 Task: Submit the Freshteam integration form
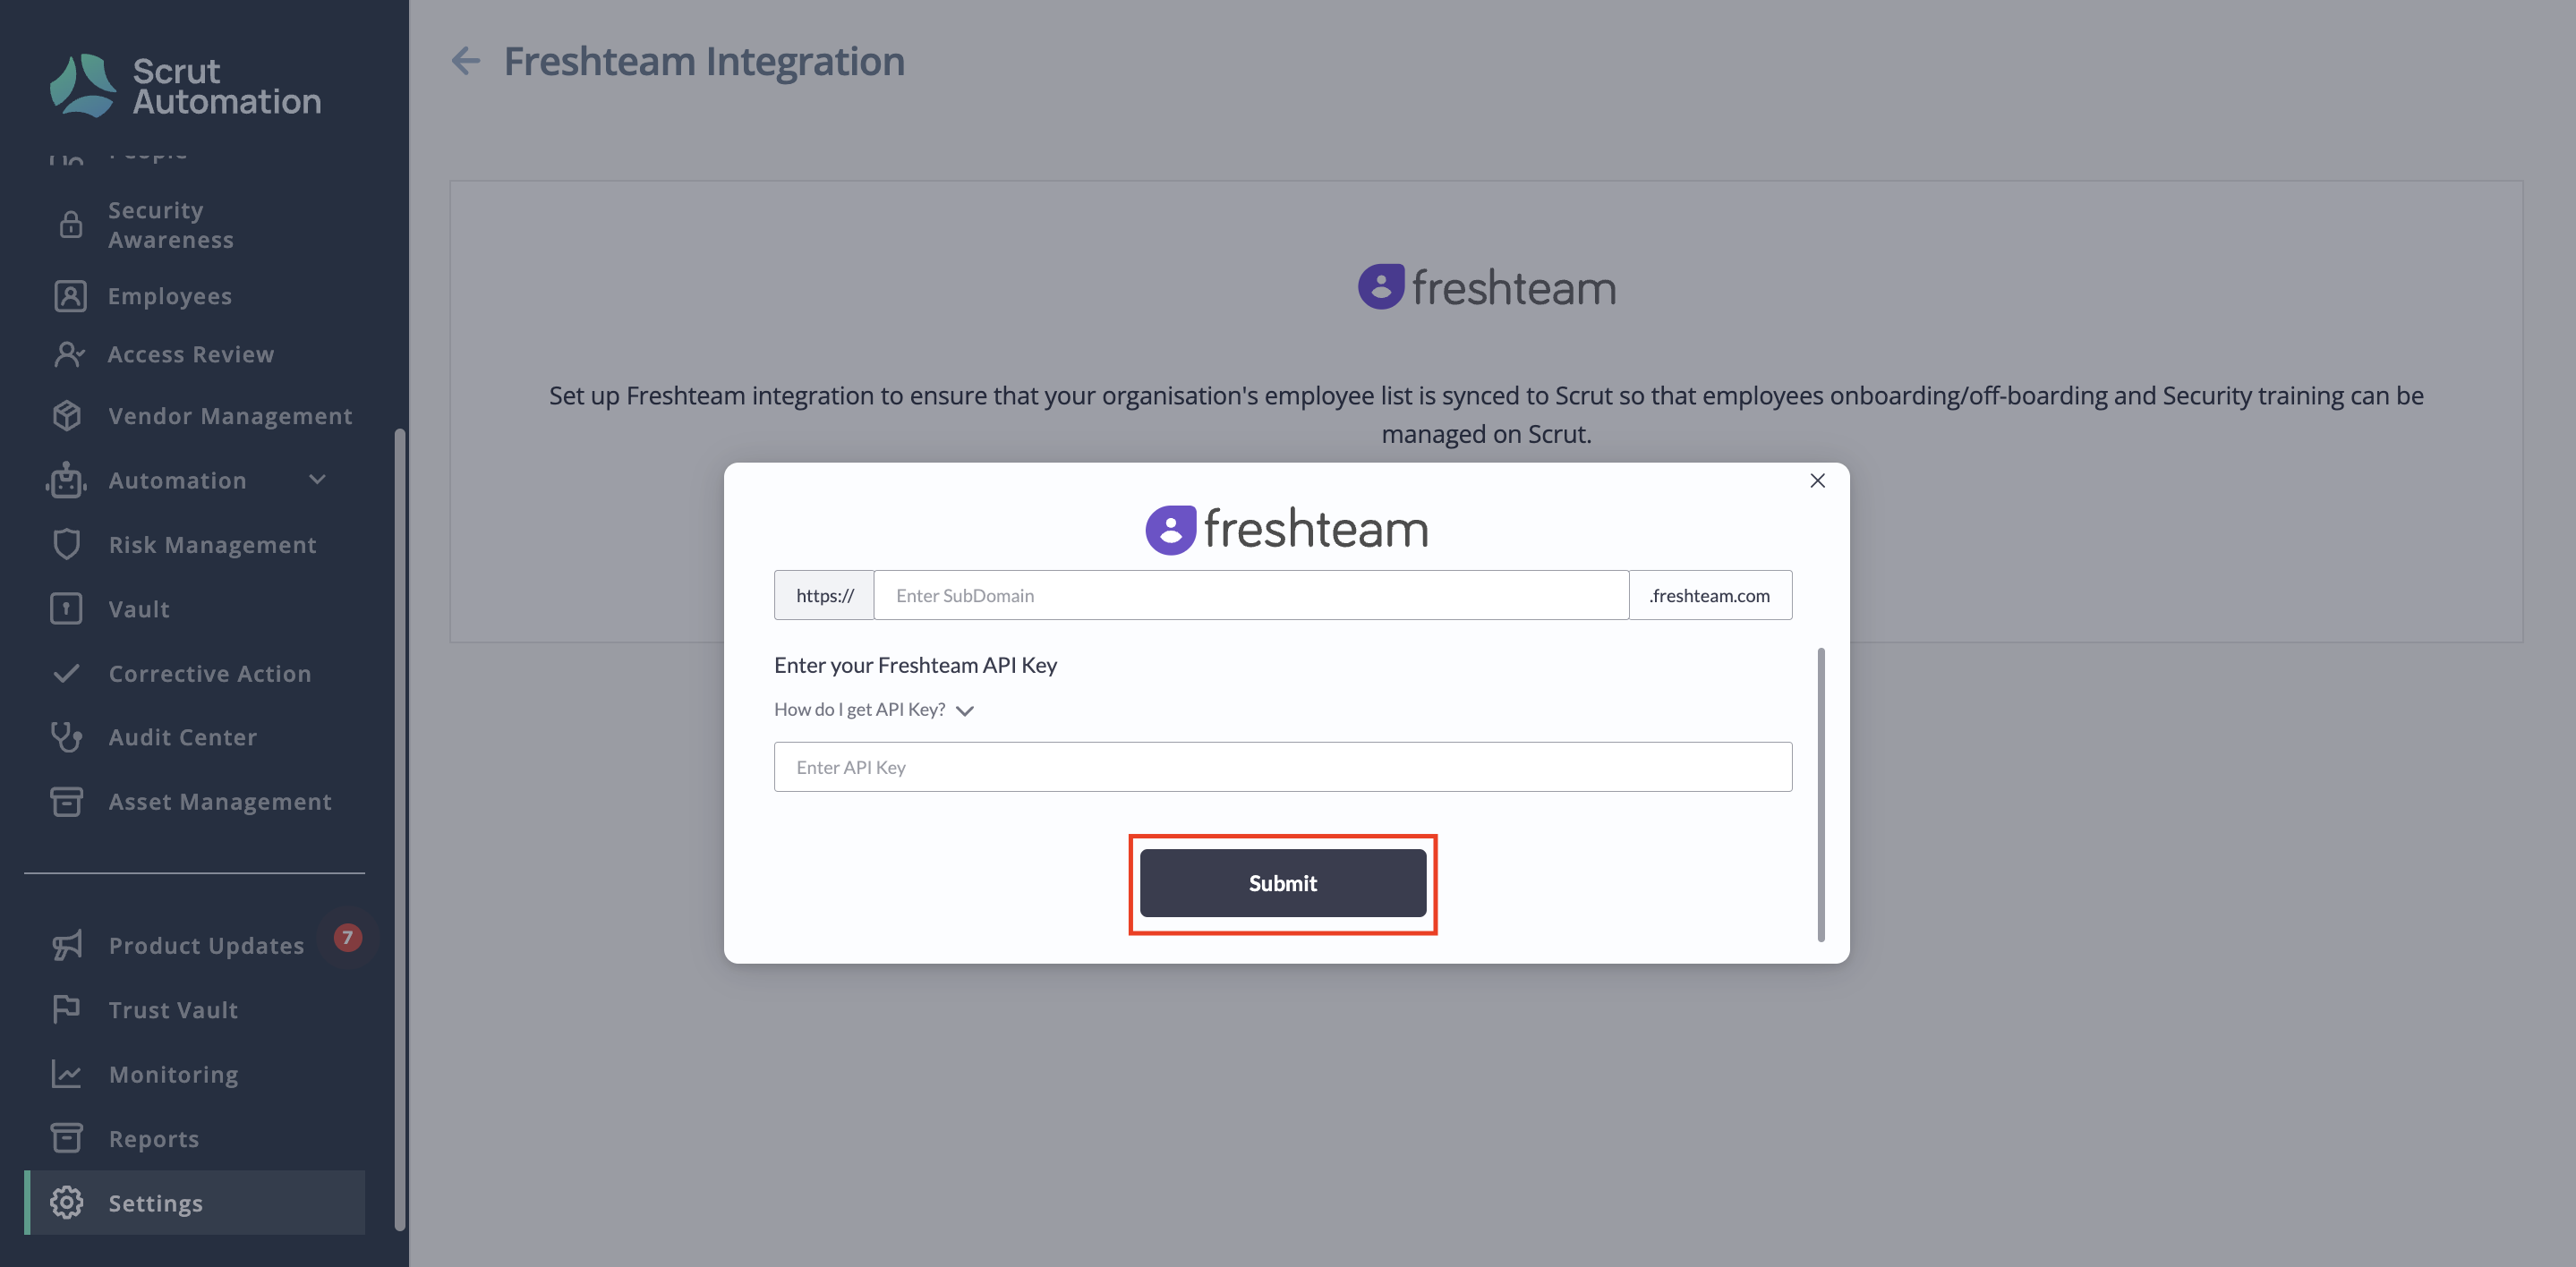(1283, 883)
